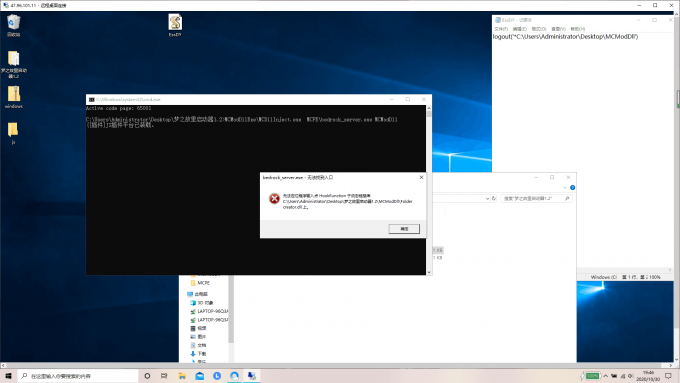
Task: Open the EssDY script icon on desktop
Action: [x=175, y=25]
